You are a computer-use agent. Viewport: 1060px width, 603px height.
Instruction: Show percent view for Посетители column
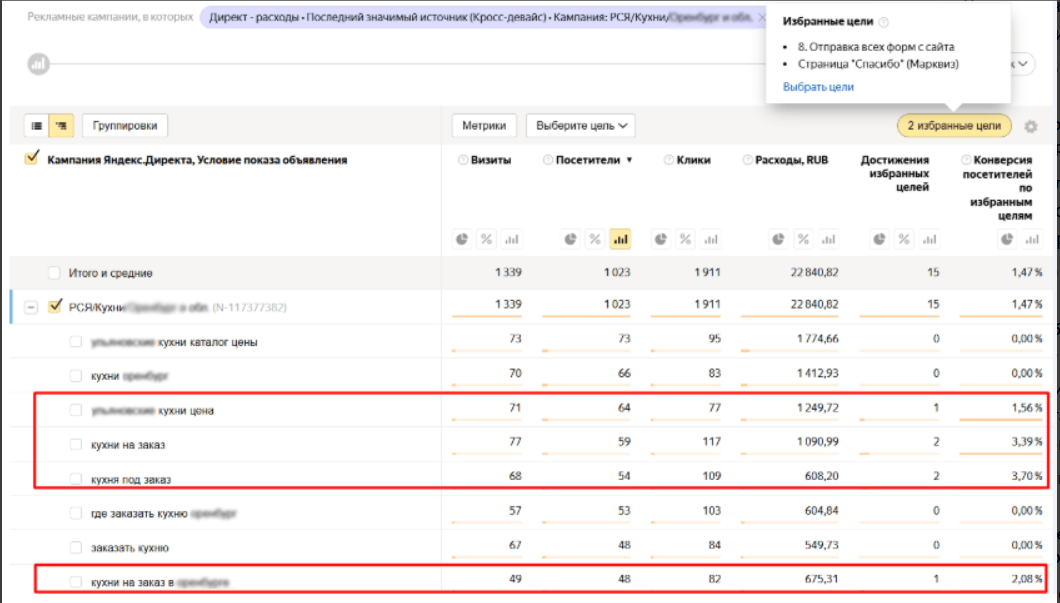[595, 239]
